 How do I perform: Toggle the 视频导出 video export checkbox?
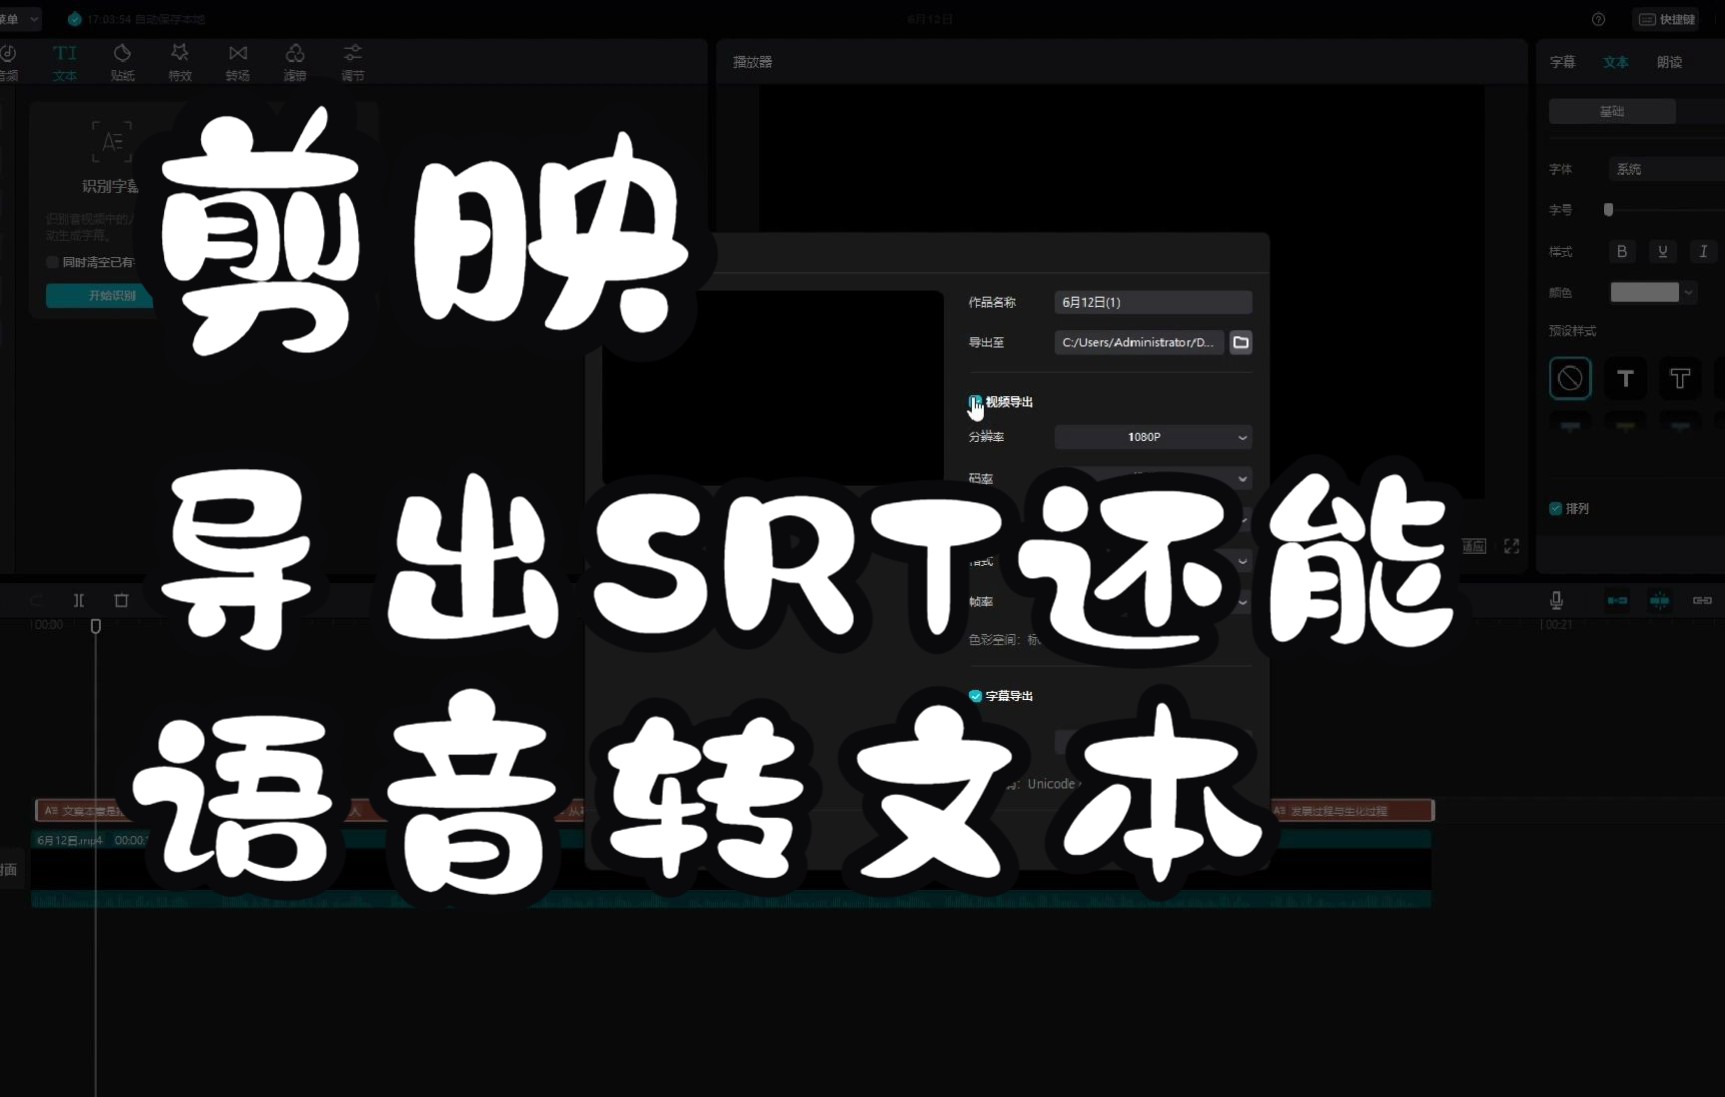click(975, 401)
